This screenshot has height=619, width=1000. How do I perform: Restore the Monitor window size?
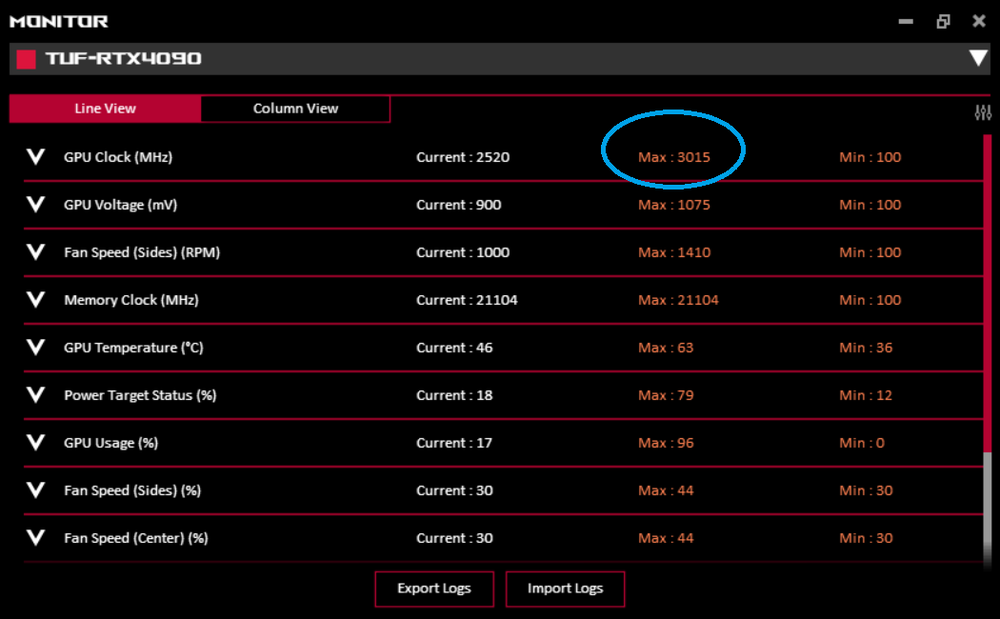pos(943,21)
